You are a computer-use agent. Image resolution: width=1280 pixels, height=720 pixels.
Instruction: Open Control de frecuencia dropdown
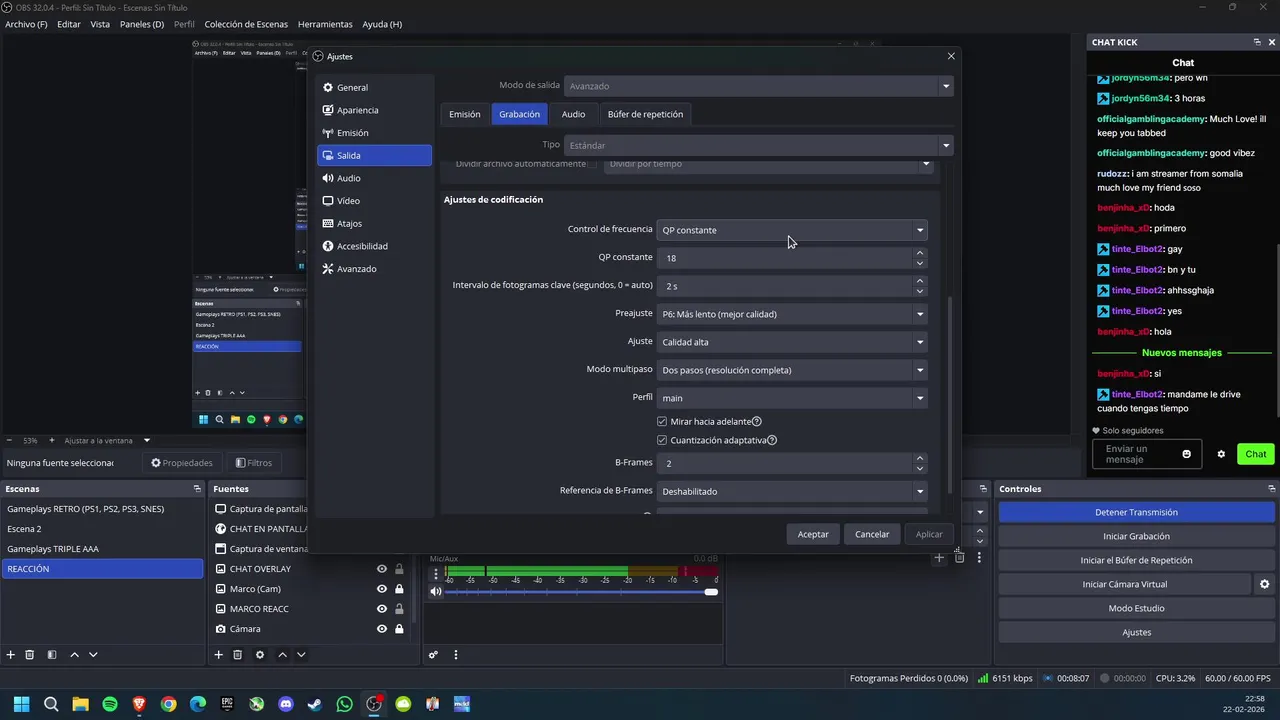(792, 230)
